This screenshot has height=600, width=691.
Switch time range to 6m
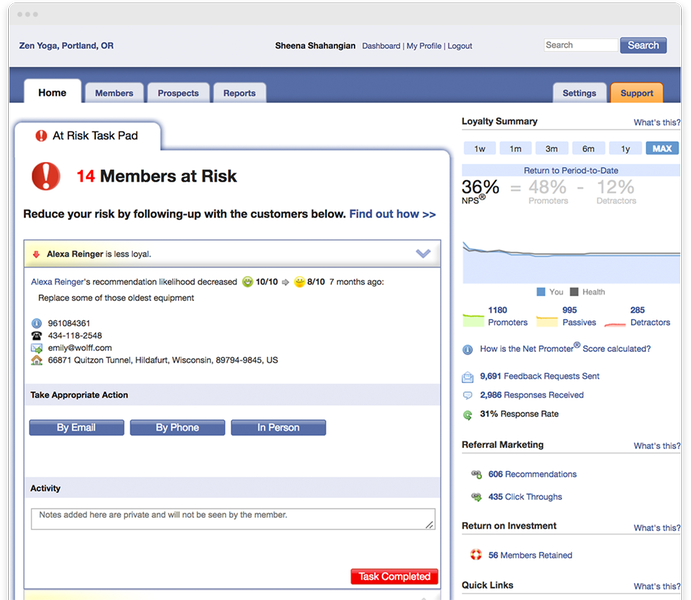pyautogui.click(x=589, y=149)
